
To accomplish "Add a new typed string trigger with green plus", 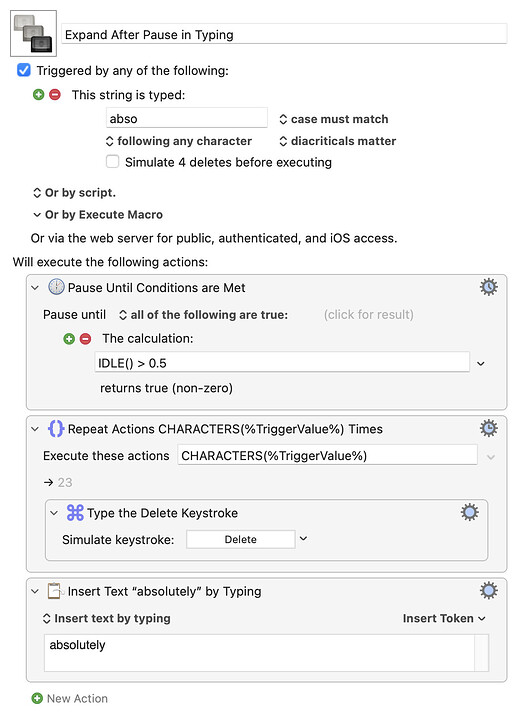I will 39,95.
